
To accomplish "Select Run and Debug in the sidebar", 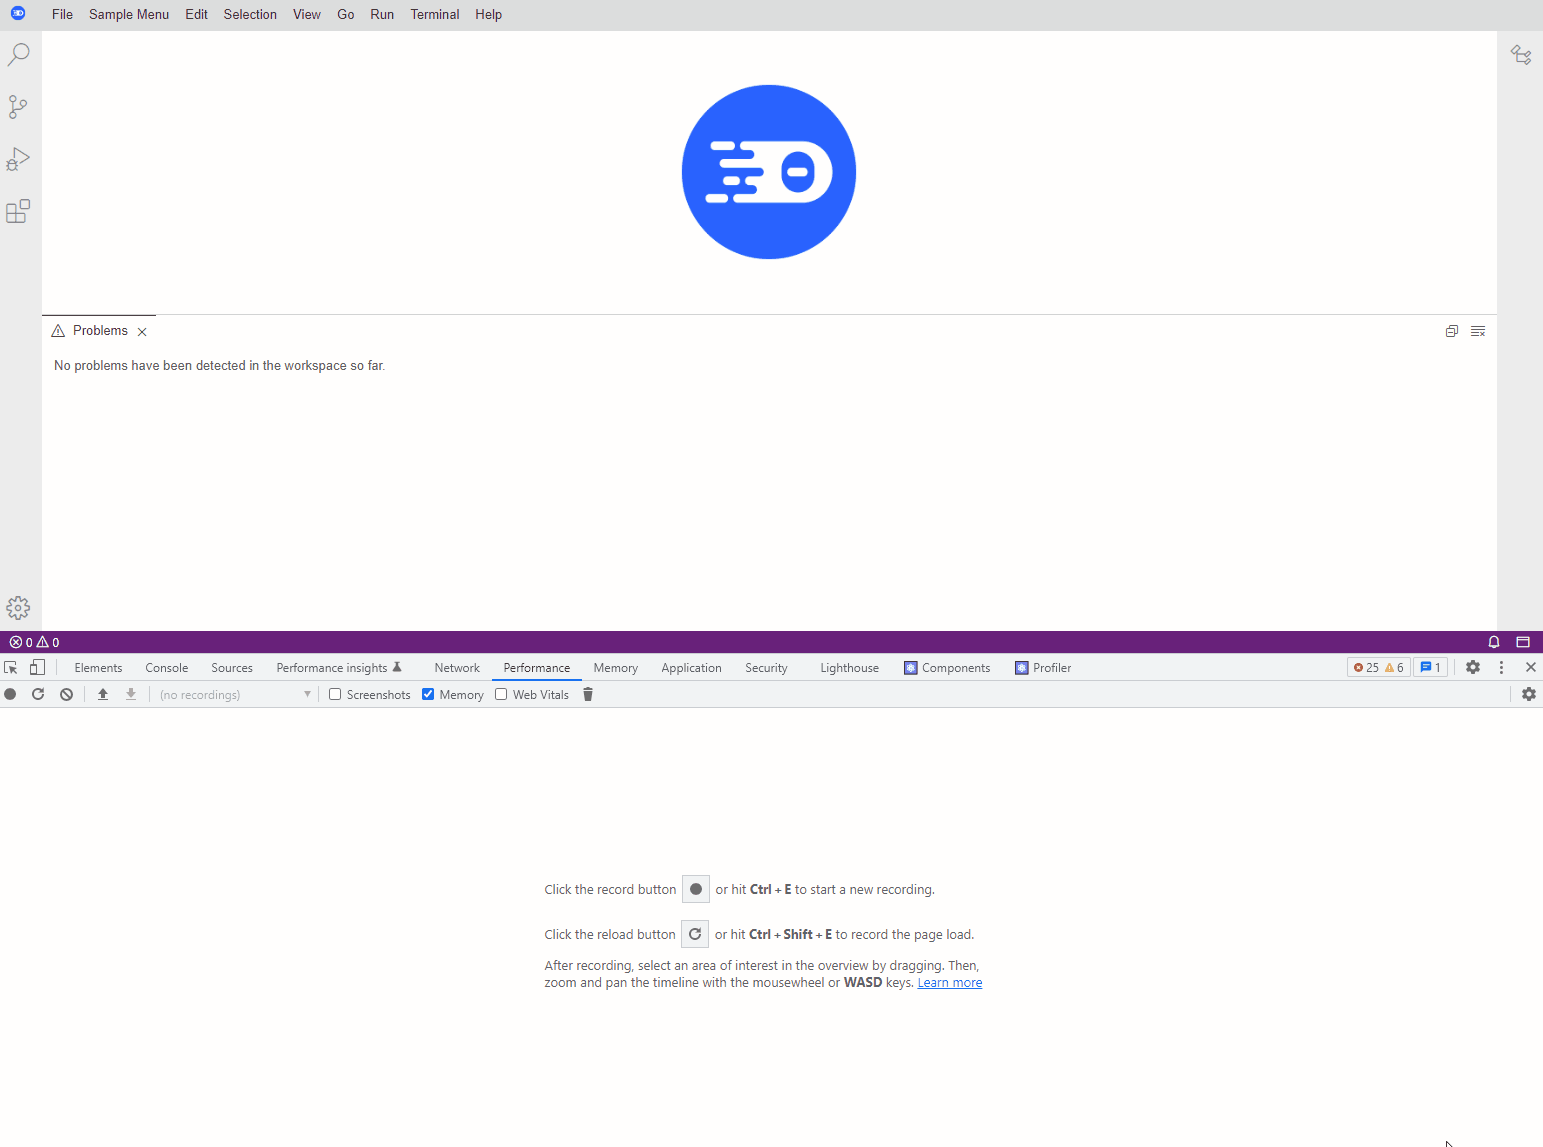I will pyautogui.click(x=19, y=159).
